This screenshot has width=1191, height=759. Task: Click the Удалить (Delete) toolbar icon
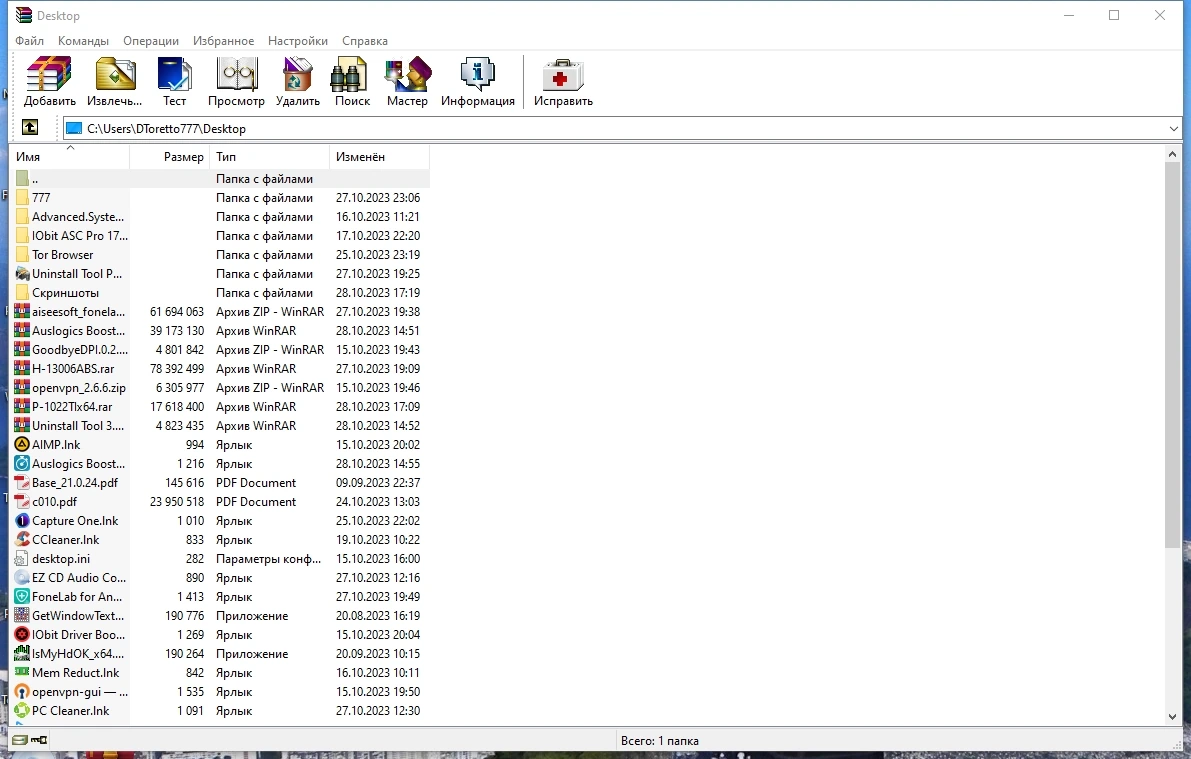point(298,74)
